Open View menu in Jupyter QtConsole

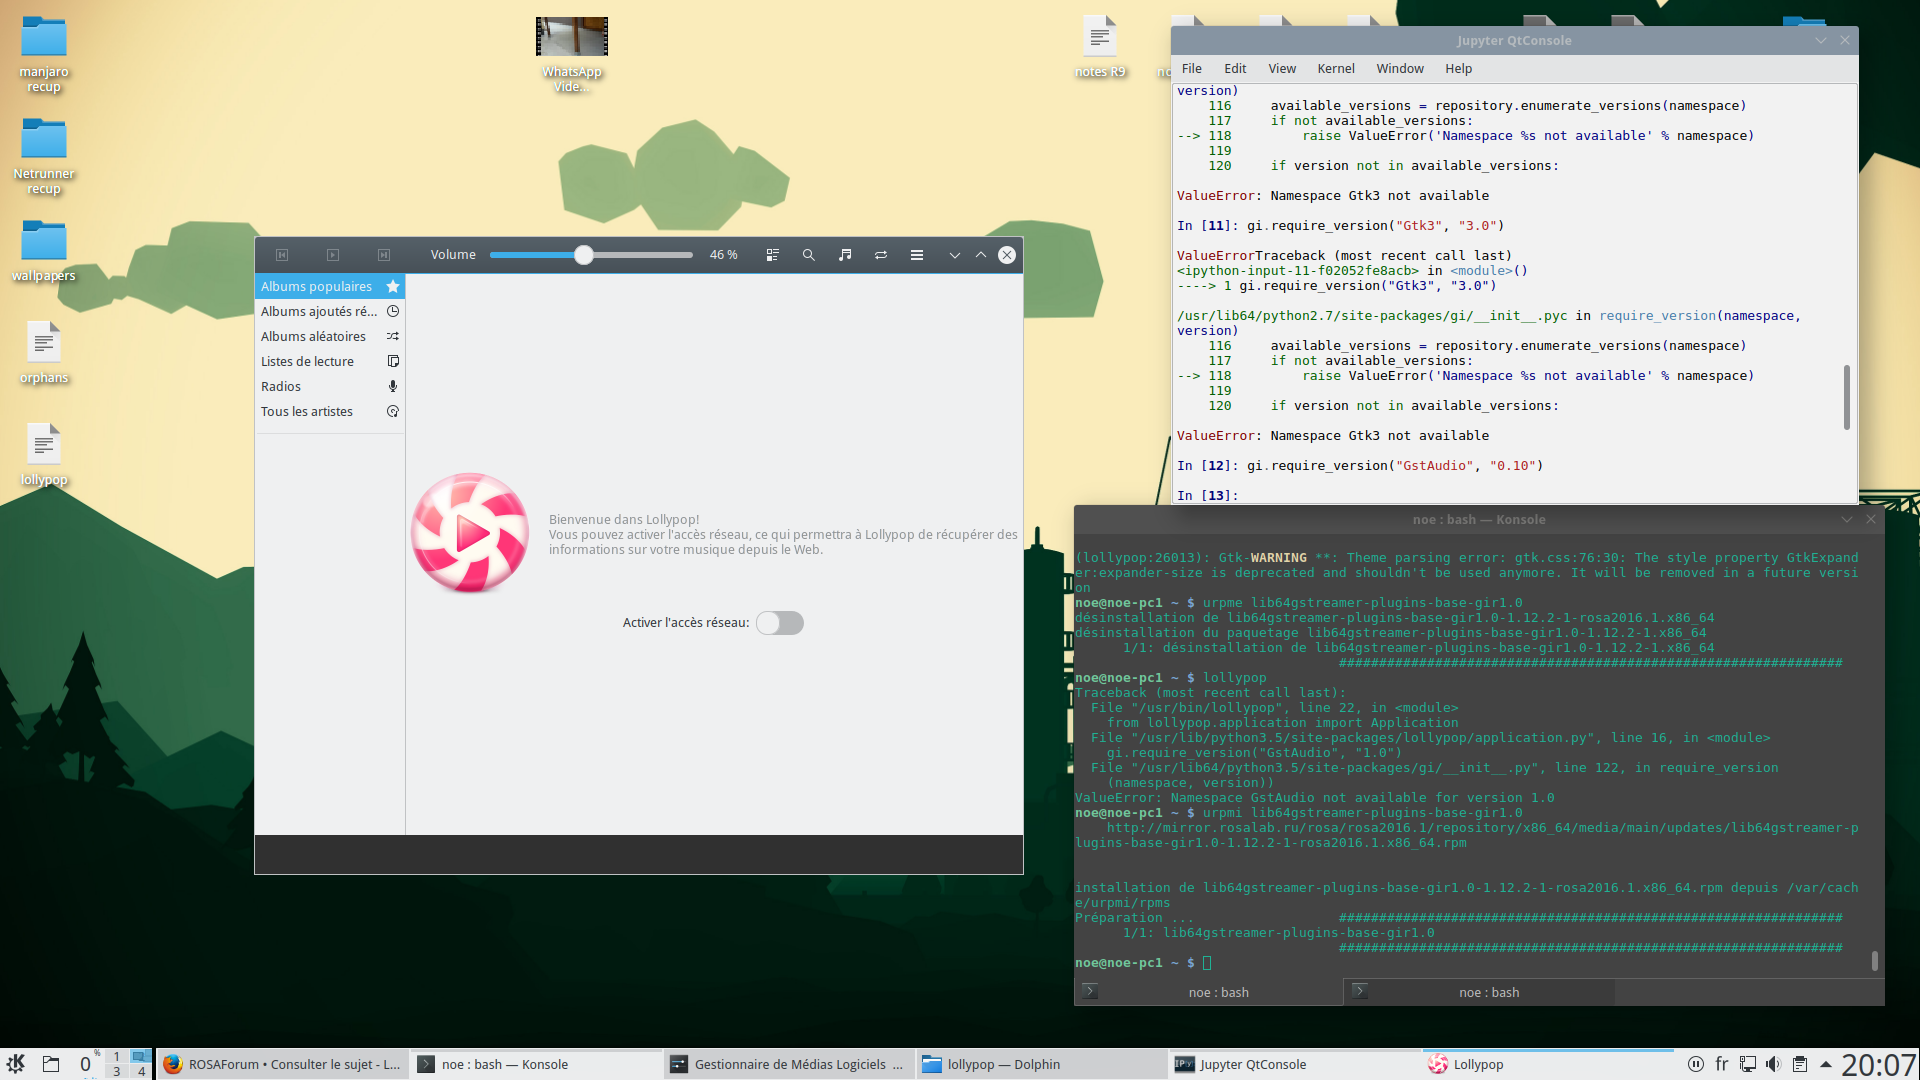pos(1281,68)
